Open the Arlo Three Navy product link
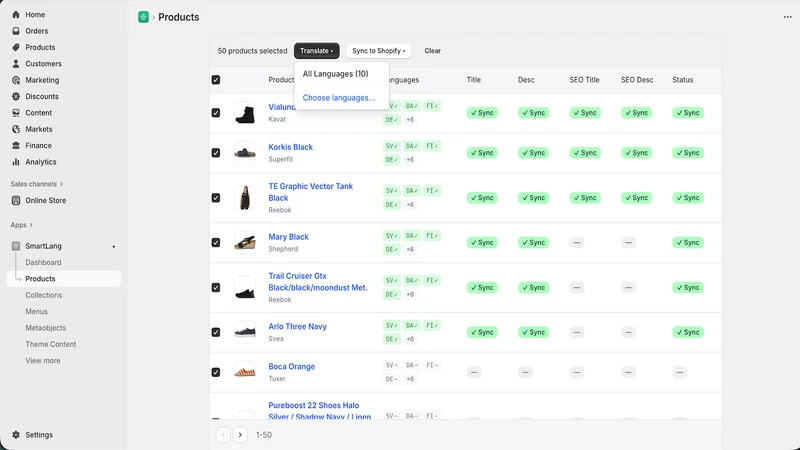The image size is (800, 450). 297,327
